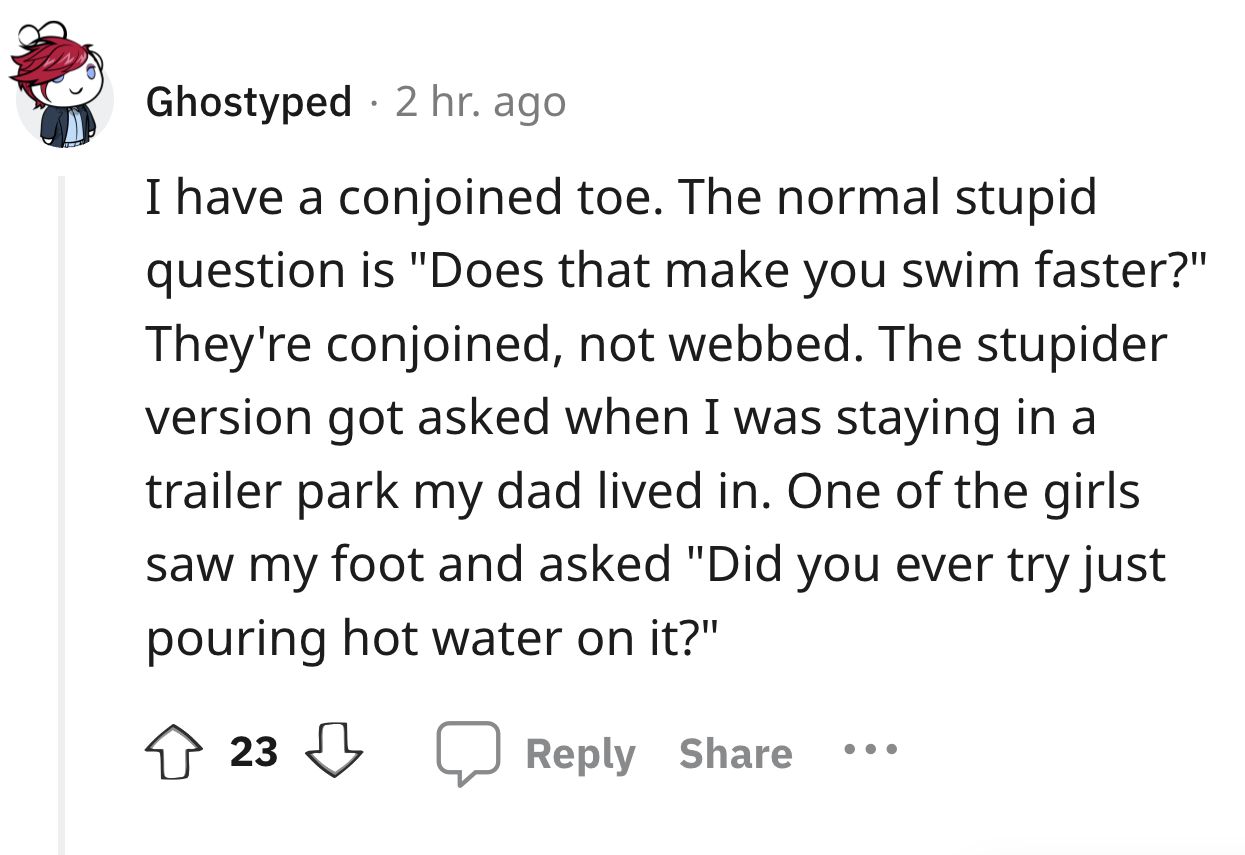Image resolution: width=1245 pixels, height=855 pixels.
Task: Share this comment
Action: click(x=736, y=753)
